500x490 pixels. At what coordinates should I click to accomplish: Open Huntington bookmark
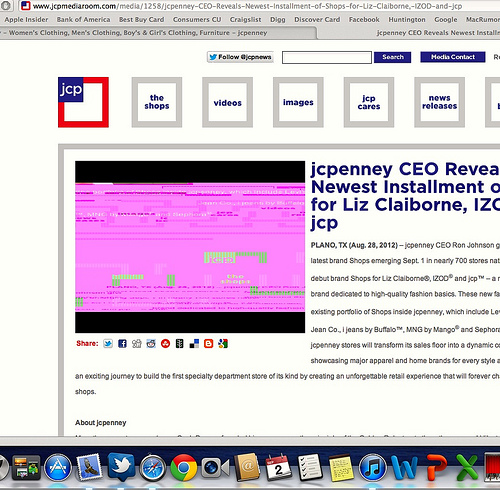[407, 20]
